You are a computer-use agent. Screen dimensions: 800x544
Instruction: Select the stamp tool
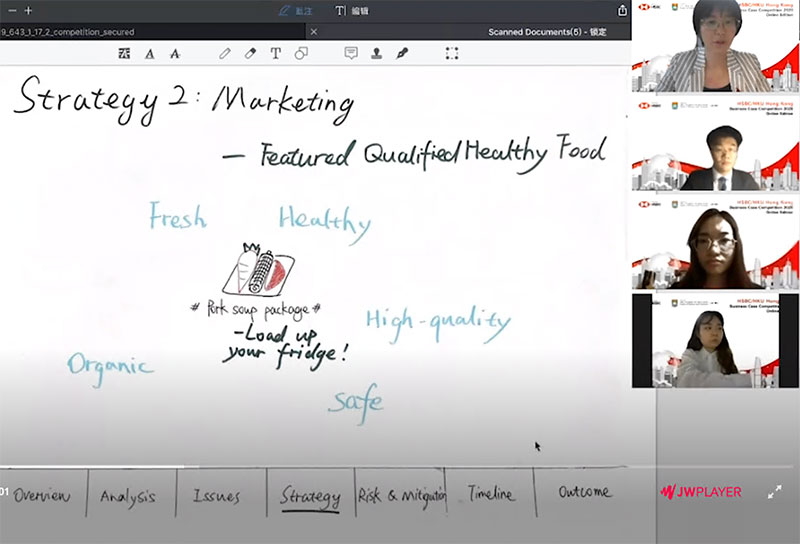coord(377,53)
